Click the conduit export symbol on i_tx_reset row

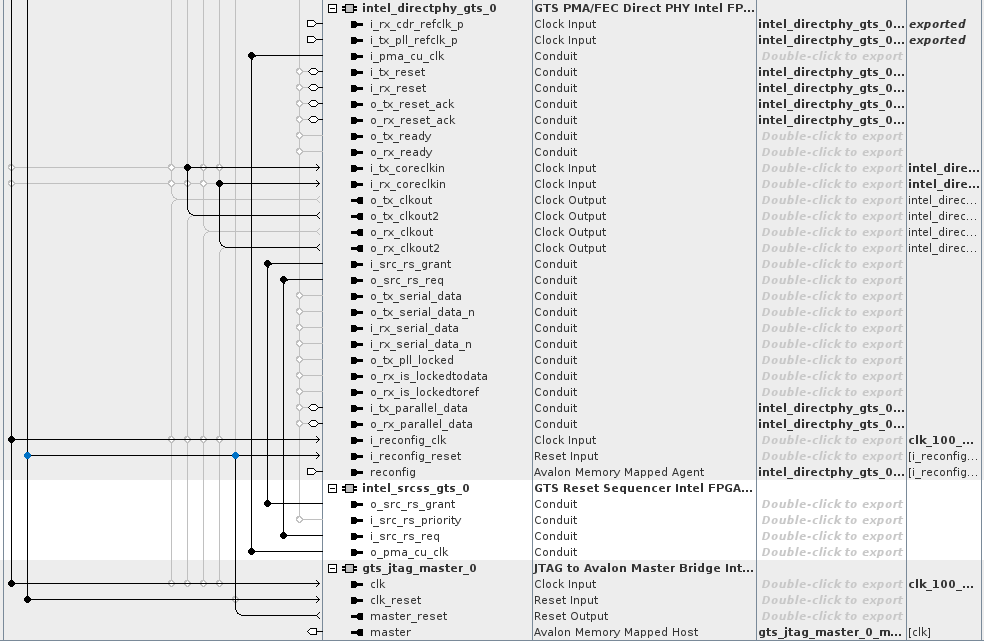314,72
